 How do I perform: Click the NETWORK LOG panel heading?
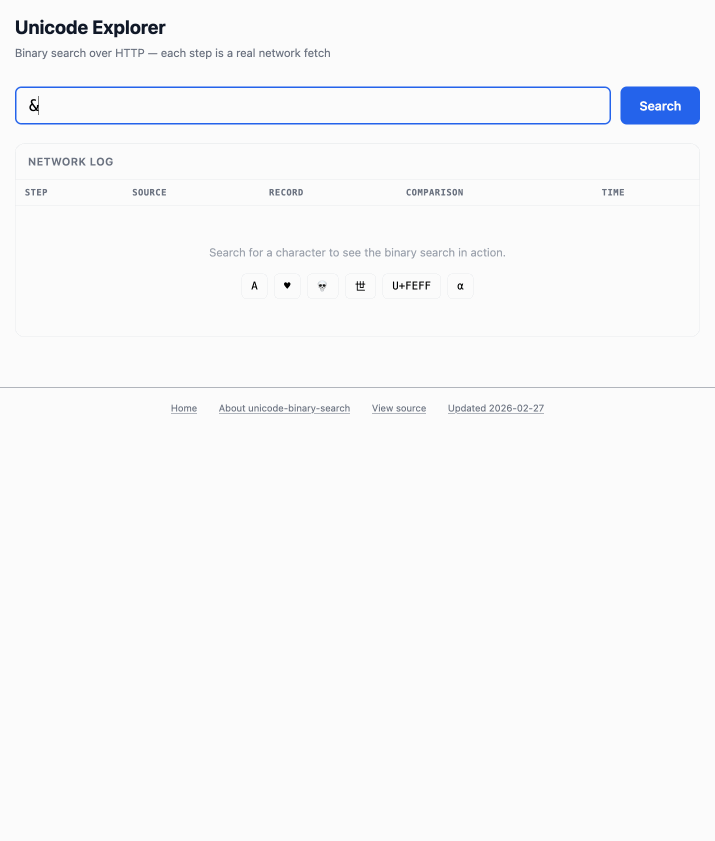click(70, 161)
